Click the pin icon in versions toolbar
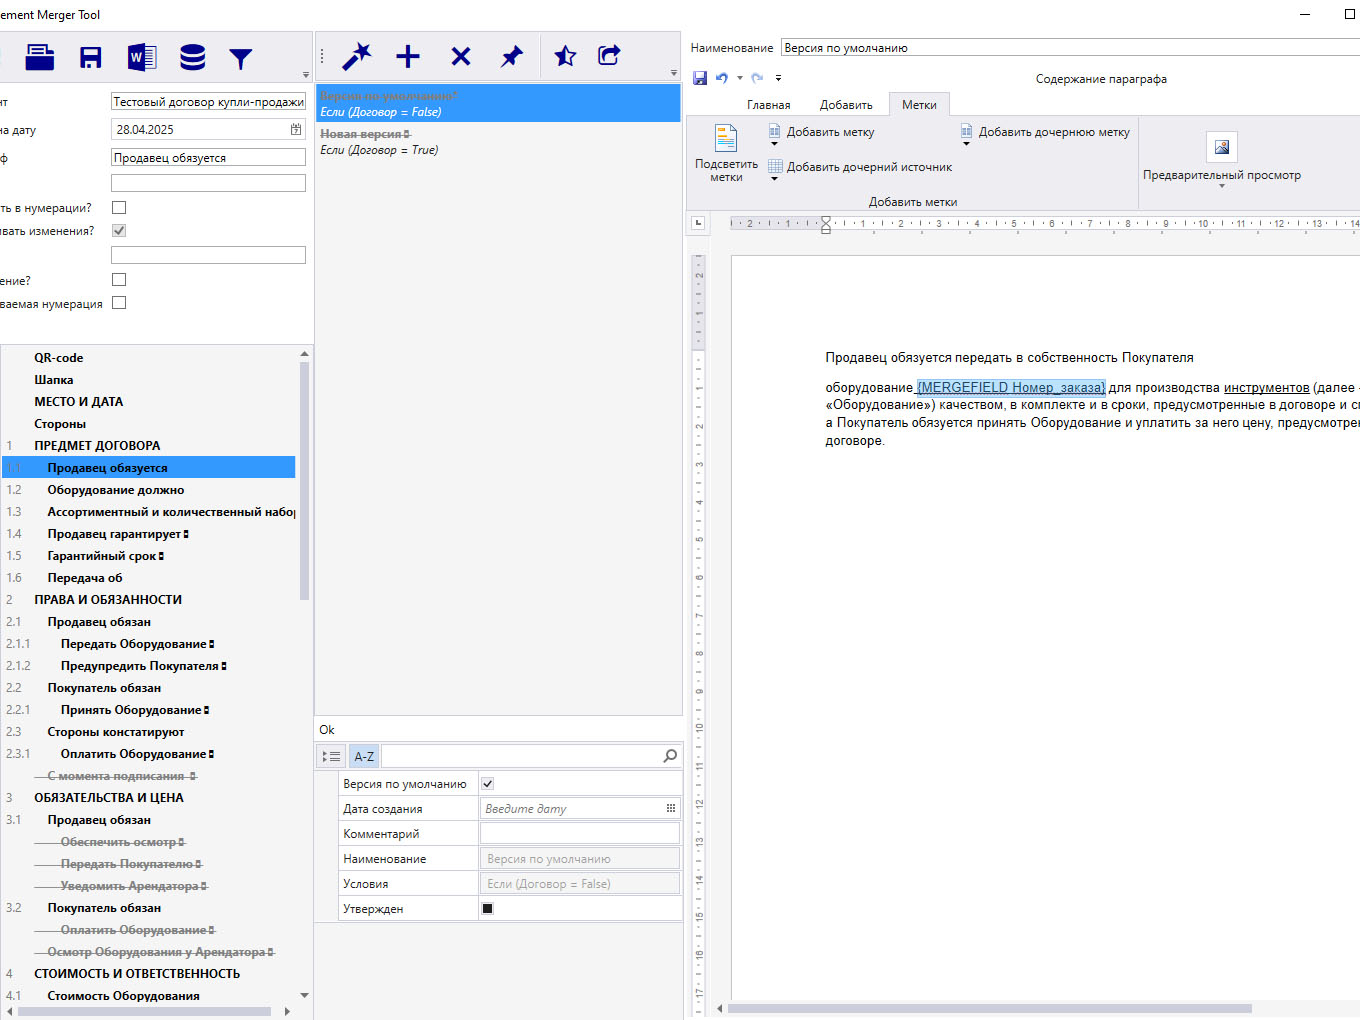This screenshot has height=1020, width=1360. point(512,57)
